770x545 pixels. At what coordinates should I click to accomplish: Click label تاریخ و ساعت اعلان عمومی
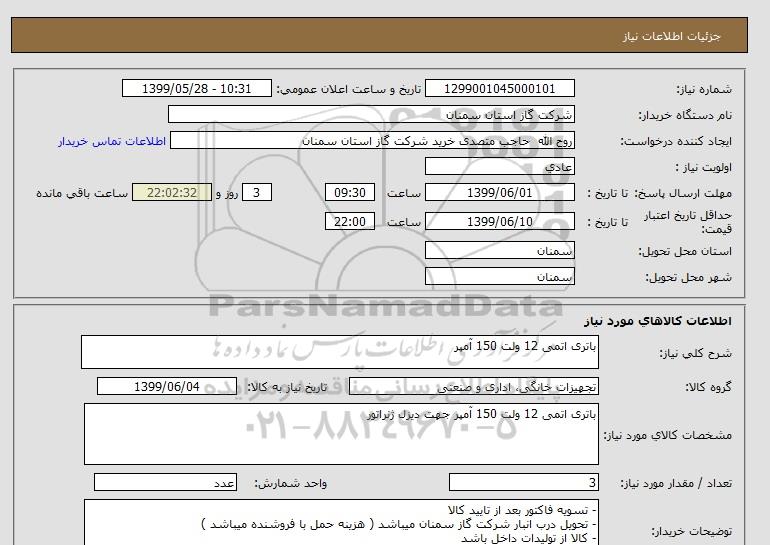349,89
